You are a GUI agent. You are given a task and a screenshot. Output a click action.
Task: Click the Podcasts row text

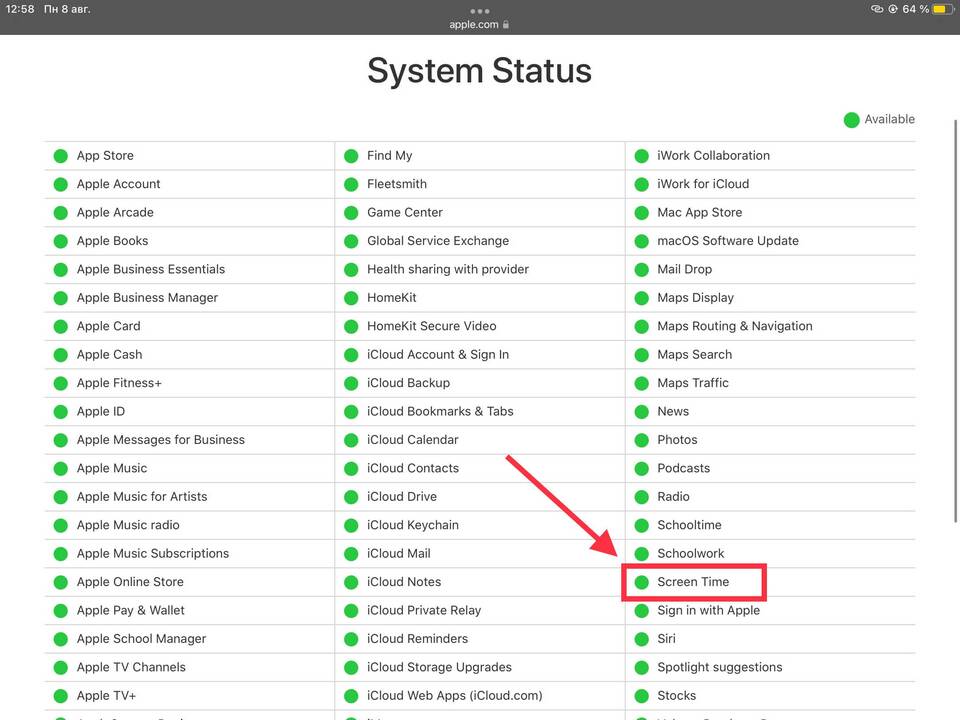(x=683, y=468)
